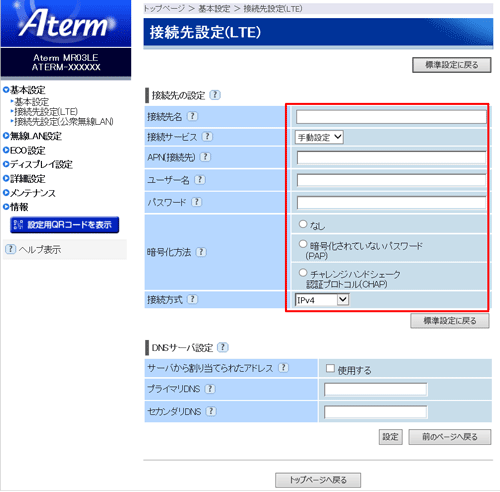Open help icon for 暗号化方法
Image resolution: width=500 pixels, height=492 pixels.
201,252
